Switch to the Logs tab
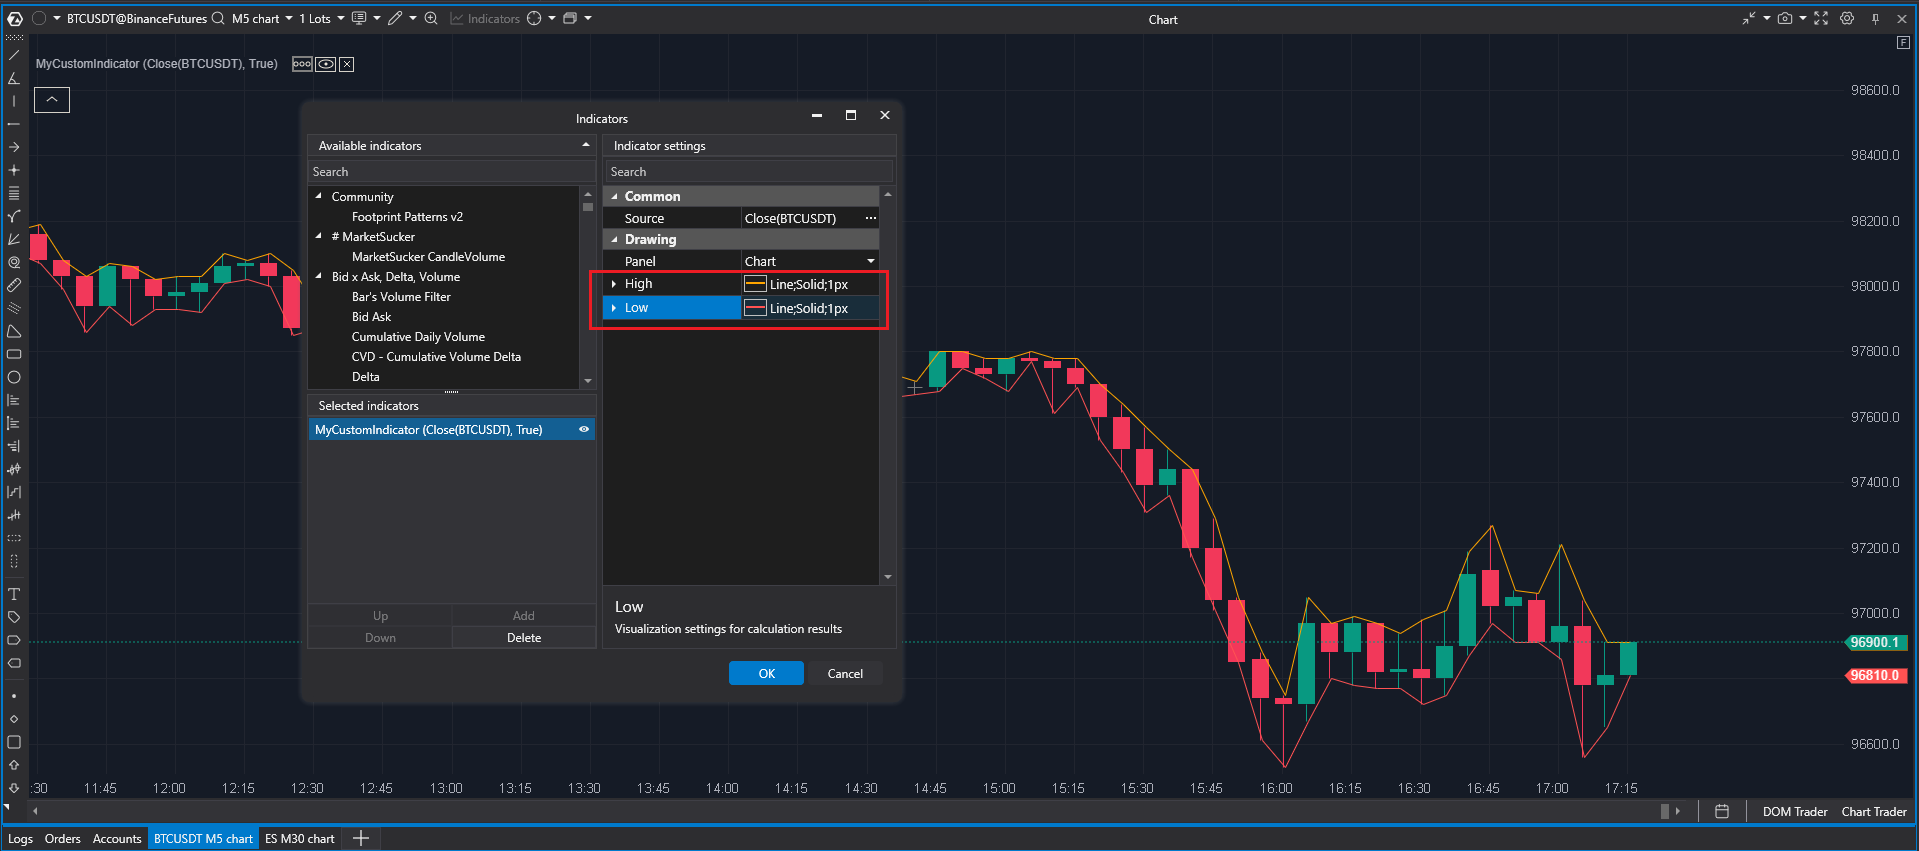 (20, 838)
